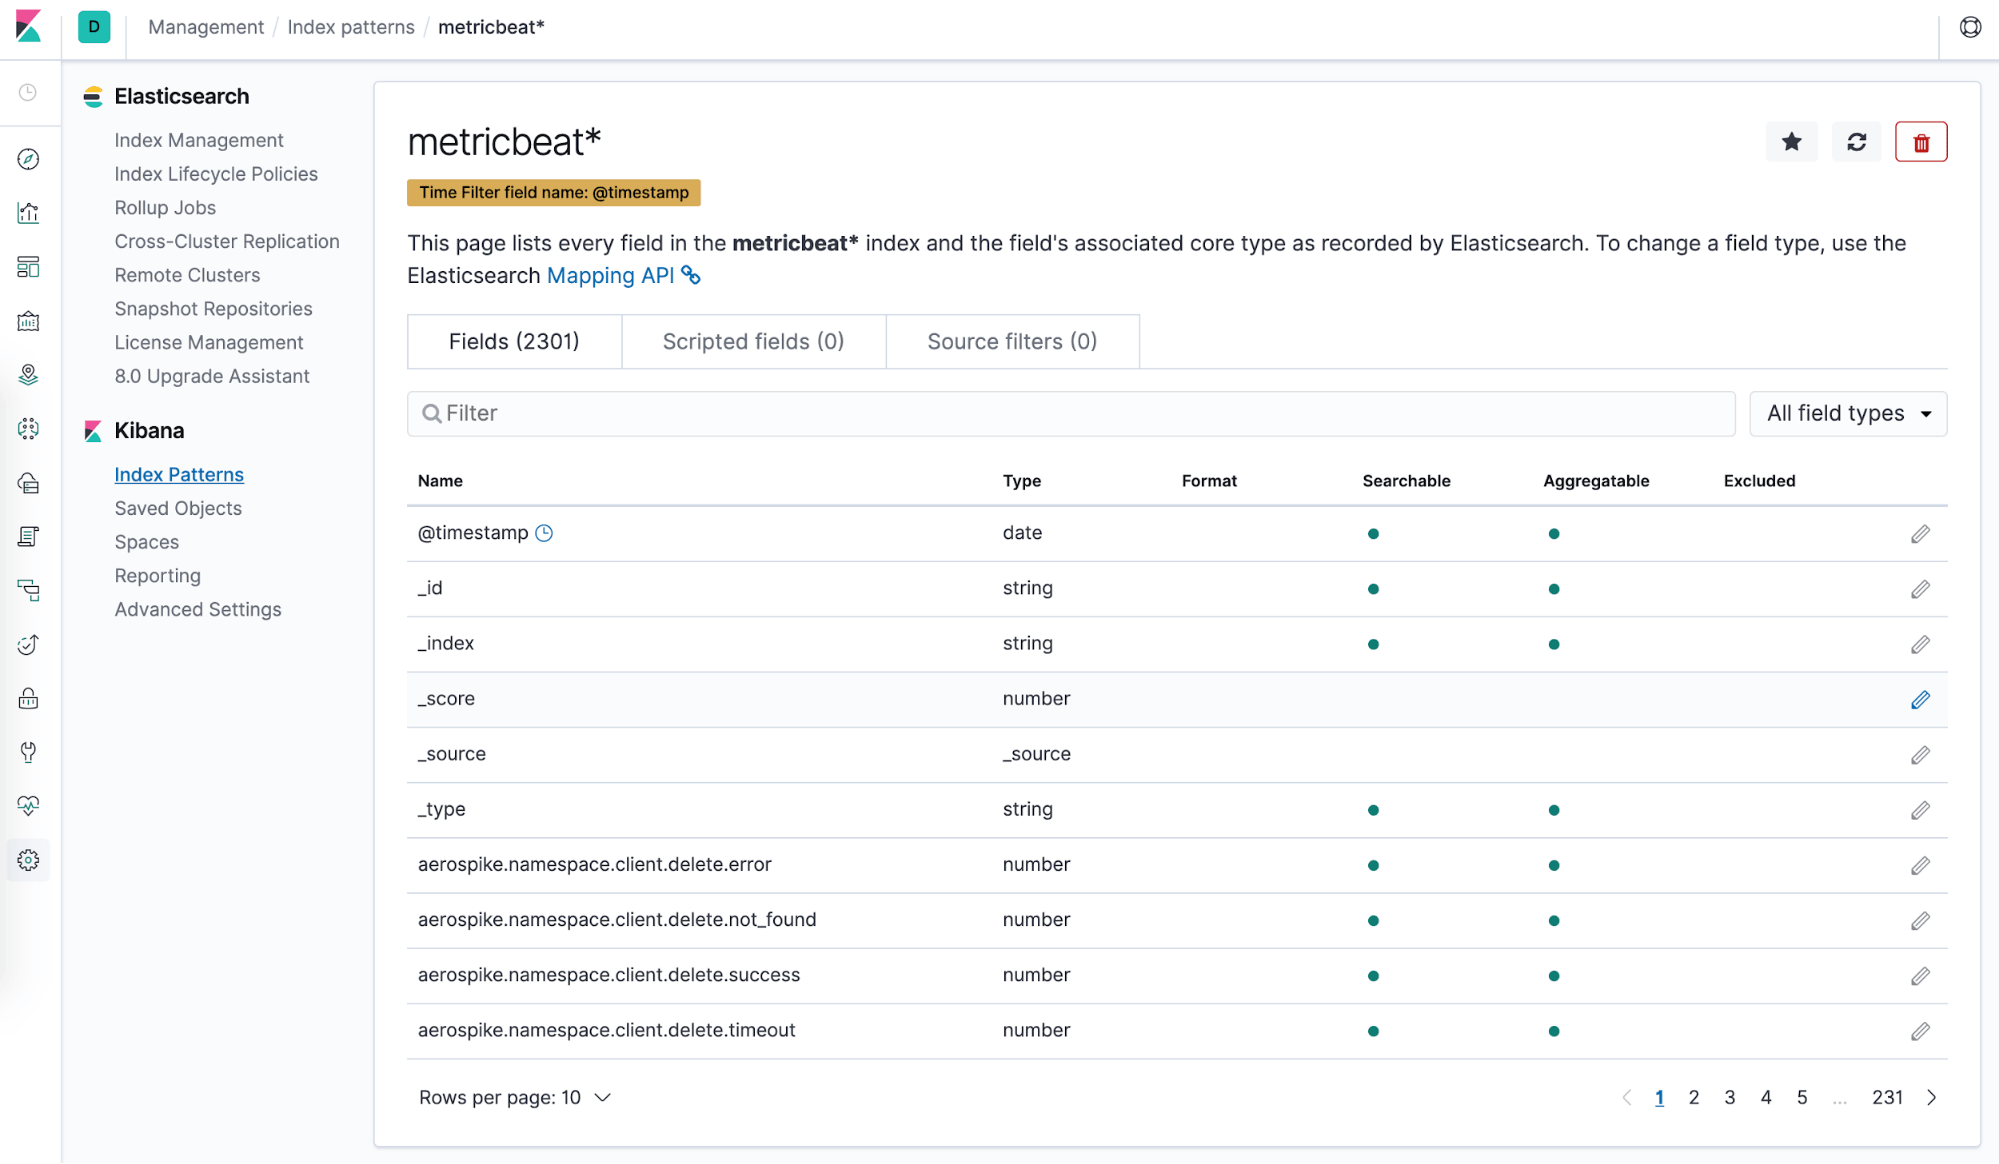Go to Index patterns breadcrumb

point(351,27)
